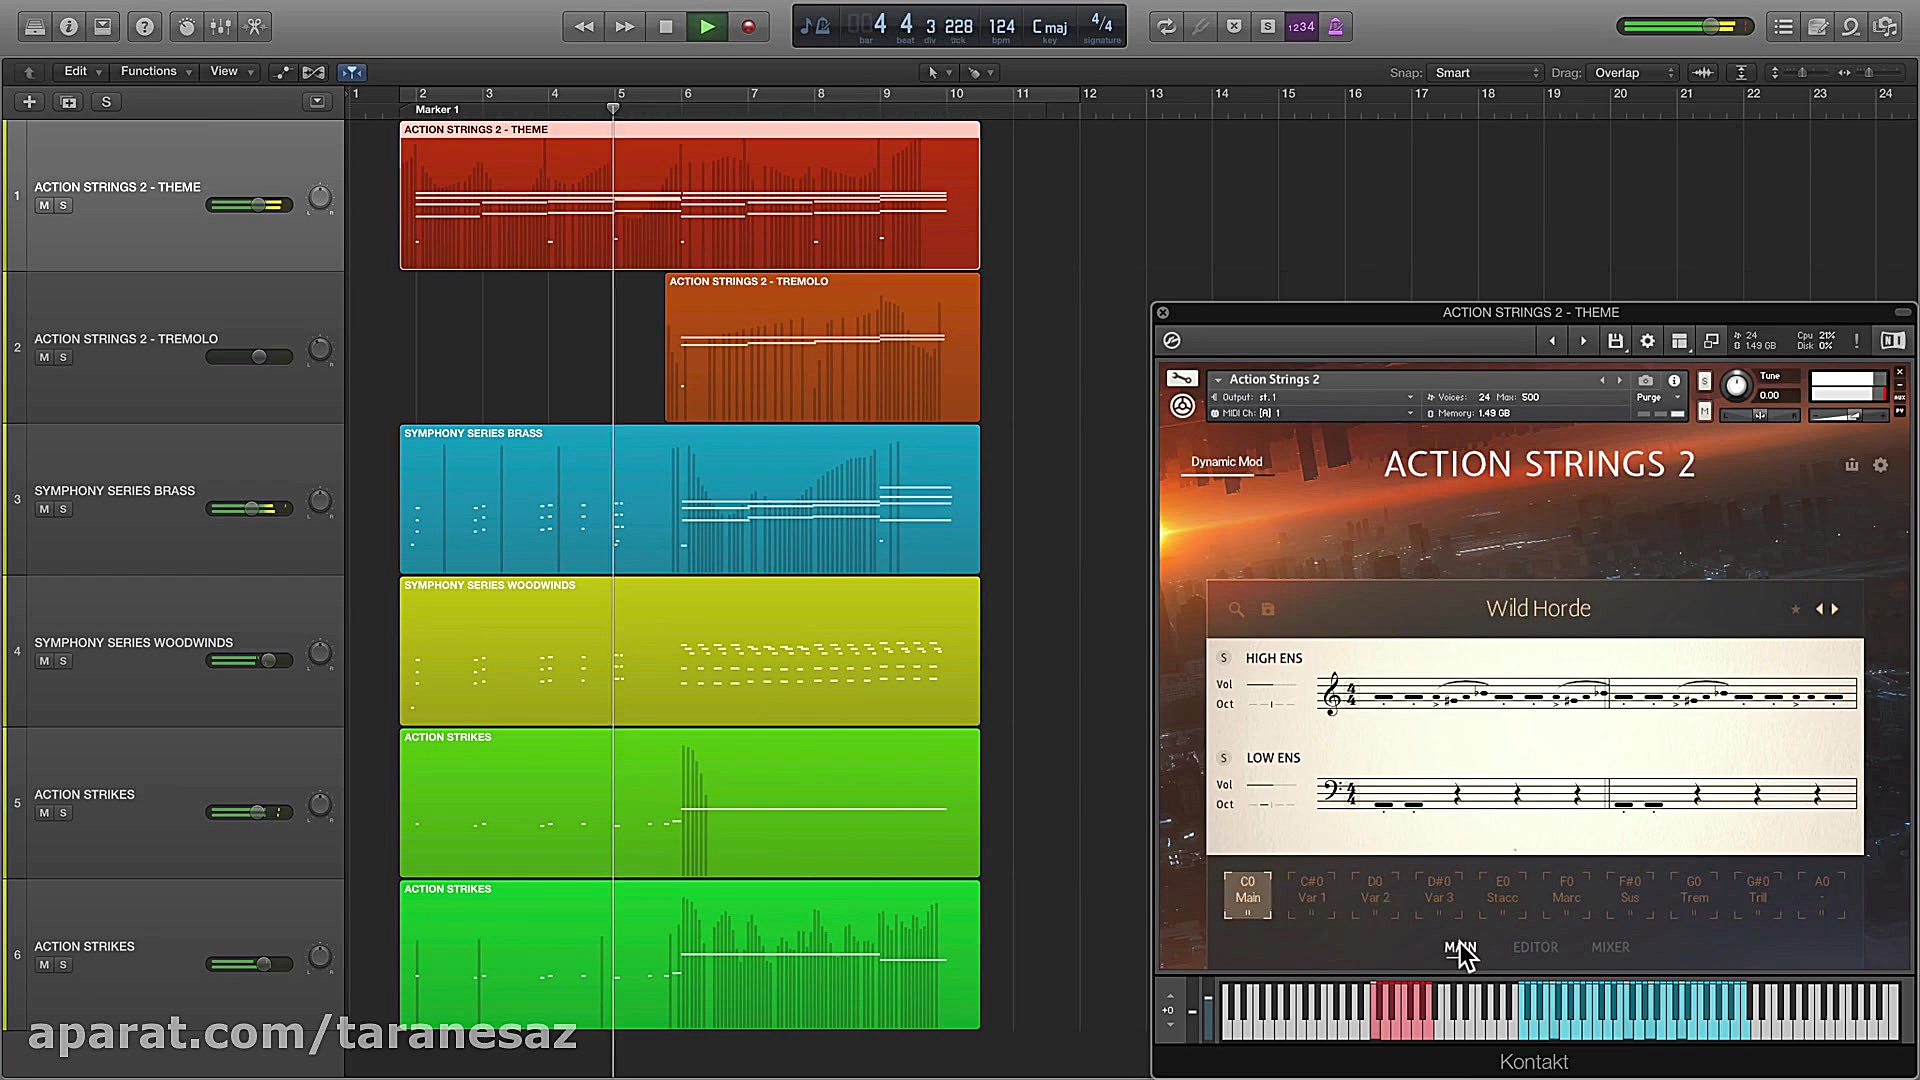
Task: Open the Kontakt settings gear icon
Action: coord(1648,340)
